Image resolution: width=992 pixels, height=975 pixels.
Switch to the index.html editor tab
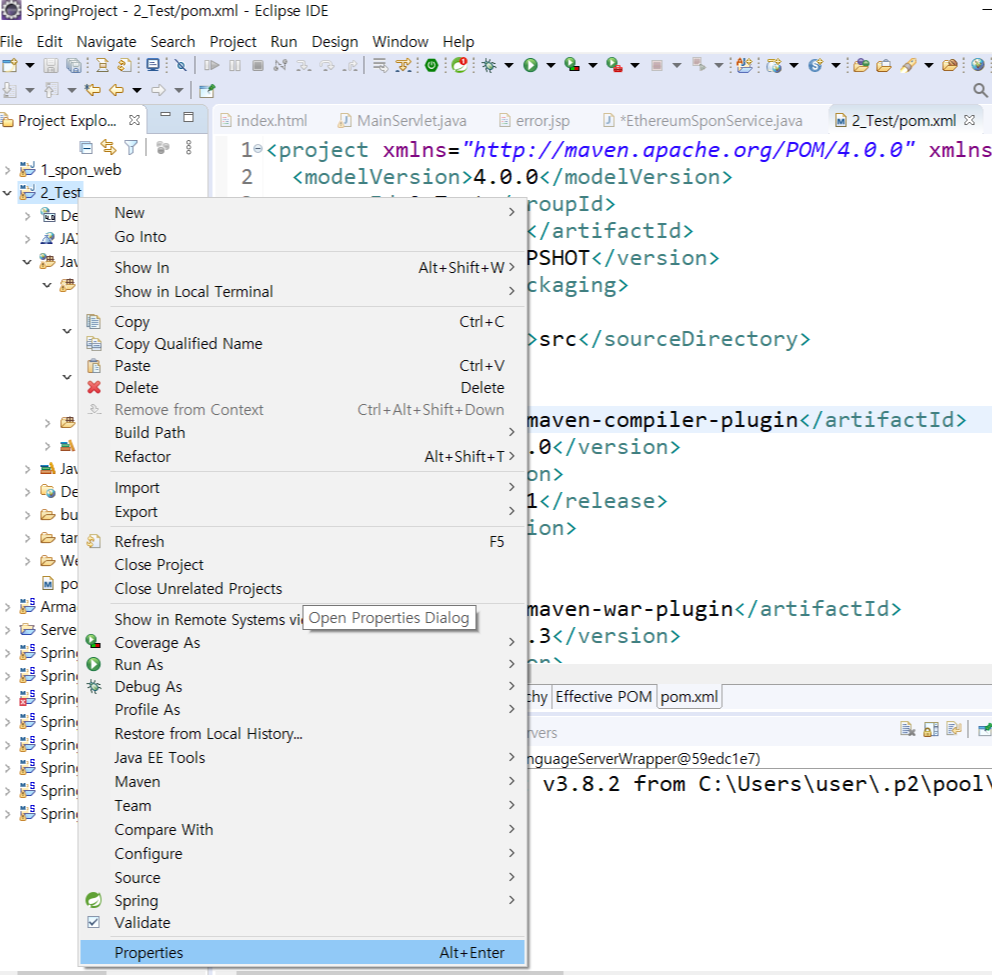click(x=264, y=120)
